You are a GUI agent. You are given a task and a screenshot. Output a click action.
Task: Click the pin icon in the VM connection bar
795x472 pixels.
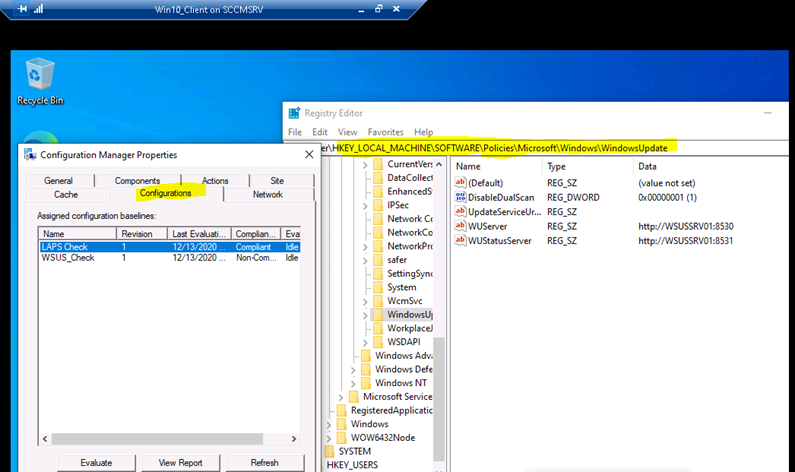click(22, 9)
